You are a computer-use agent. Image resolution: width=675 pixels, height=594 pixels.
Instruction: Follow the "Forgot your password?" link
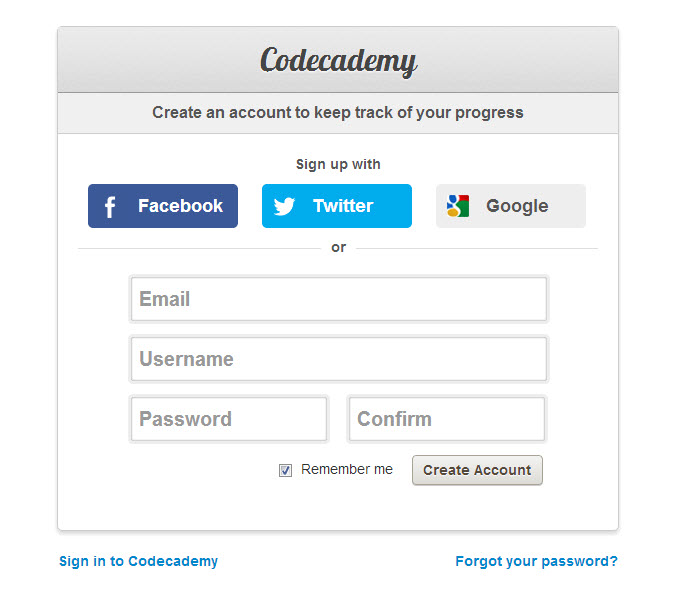(536, 561)
